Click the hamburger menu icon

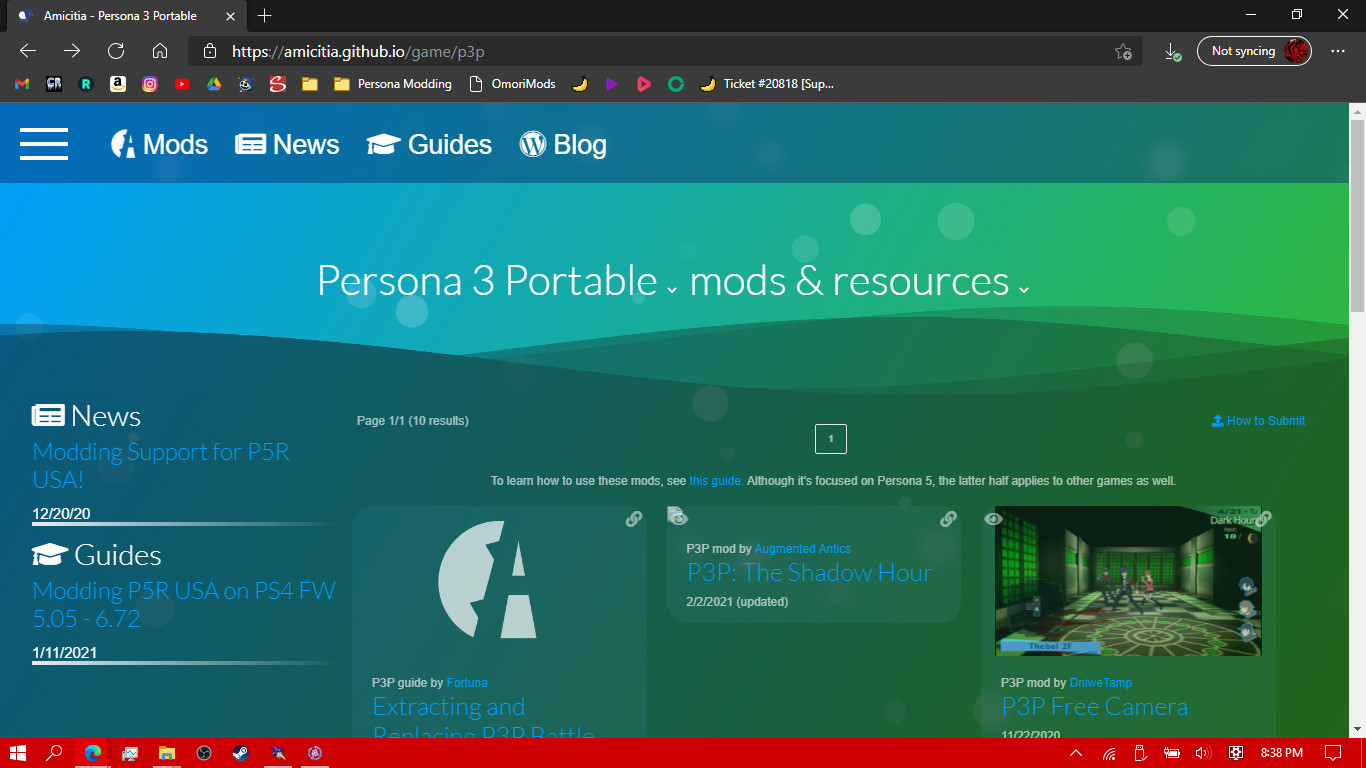pyautogui.click(x=44, y=144)
